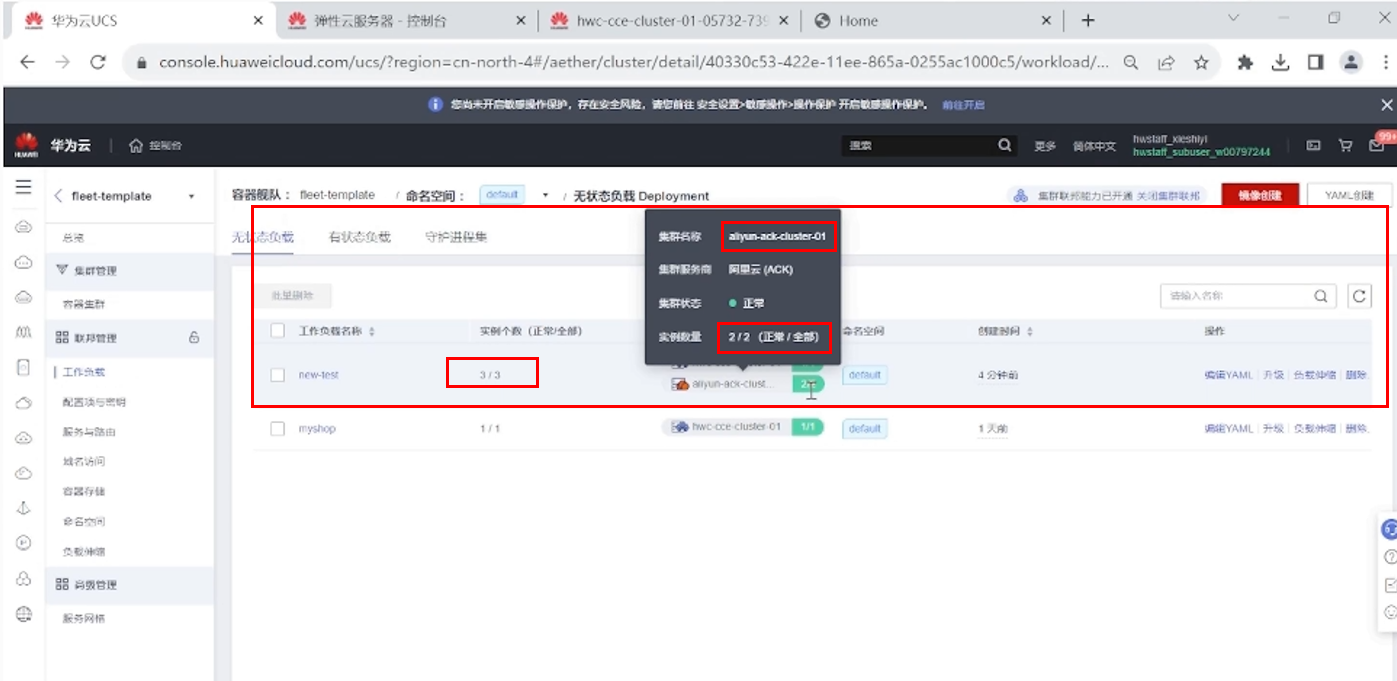The width and height of the screenshot is (1397, 681).
Task: Click 删除 for myshop row
Action: click(1356, 428)
